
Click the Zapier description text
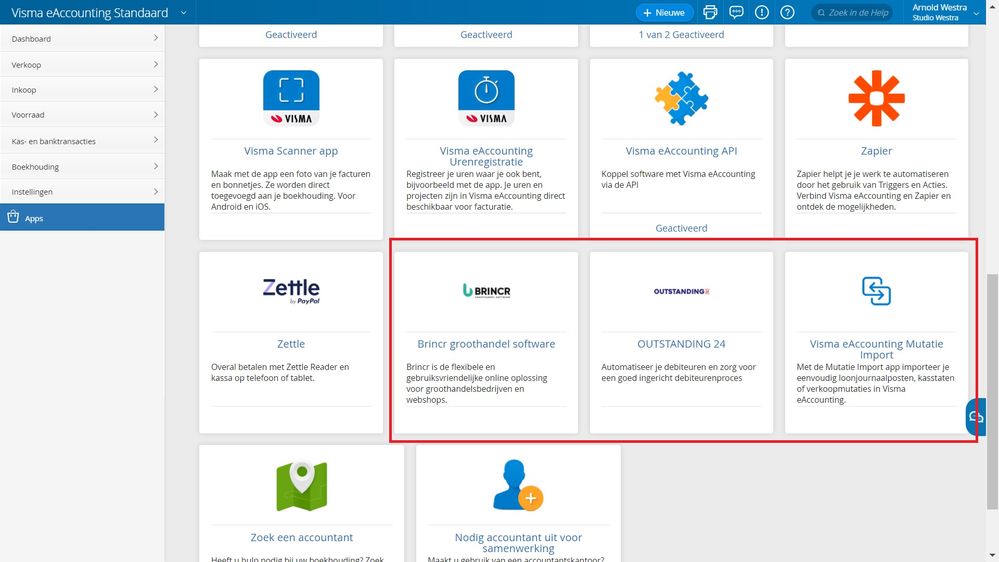[x=873, y=190]
